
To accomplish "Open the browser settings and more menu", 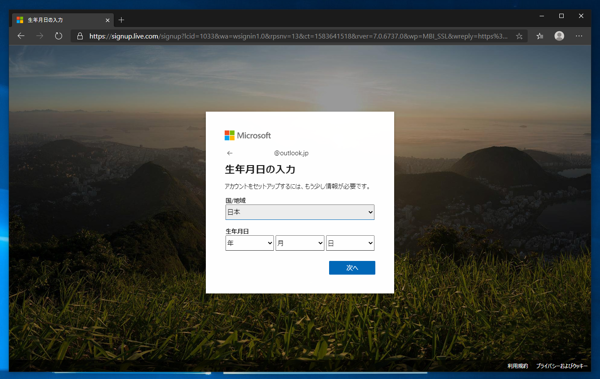I will (579, 36).
